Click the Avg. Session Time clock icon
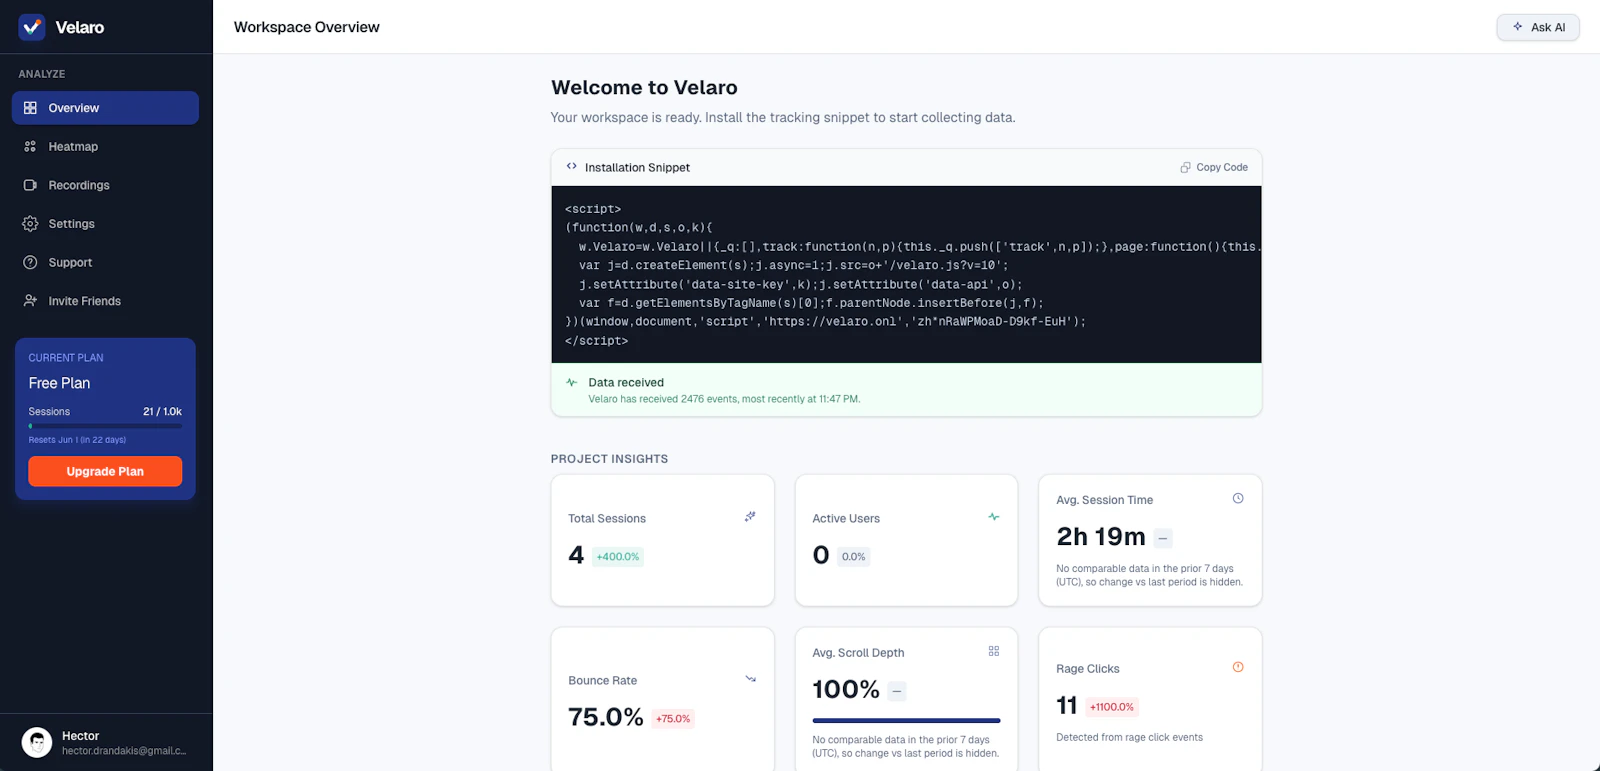This screenshot has height=771, width=1600. (x=1238, y=498)
